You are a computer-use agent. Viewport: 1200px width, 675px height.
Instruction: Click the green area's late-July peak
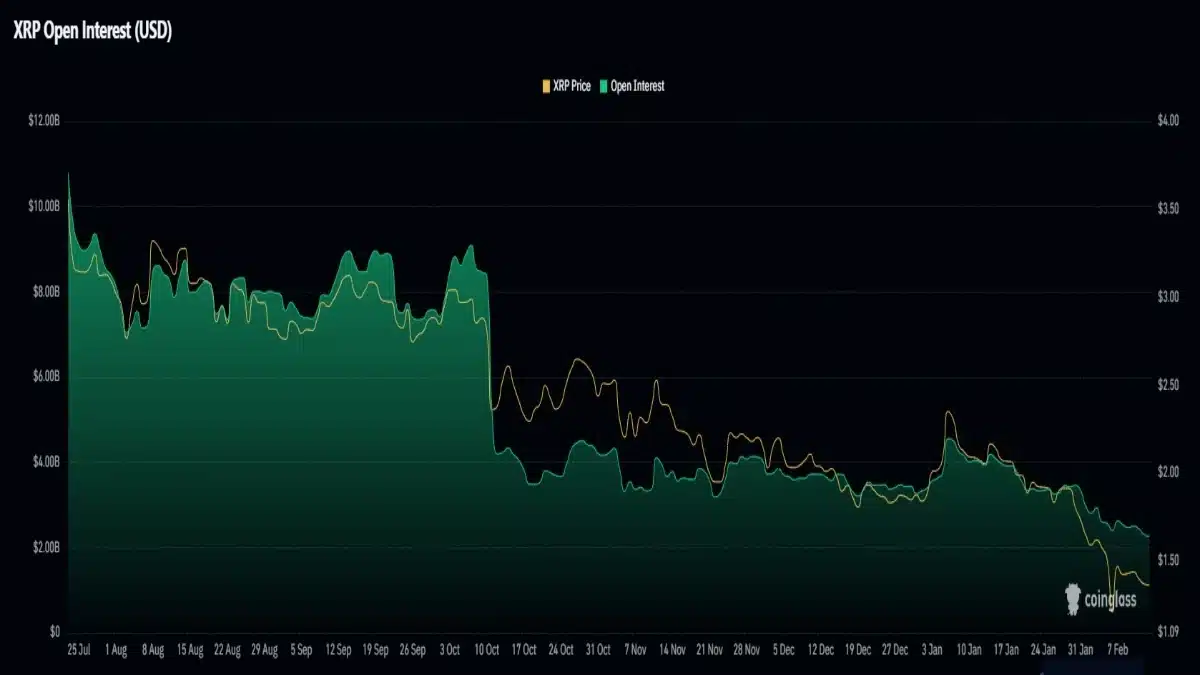coord(67,175)
